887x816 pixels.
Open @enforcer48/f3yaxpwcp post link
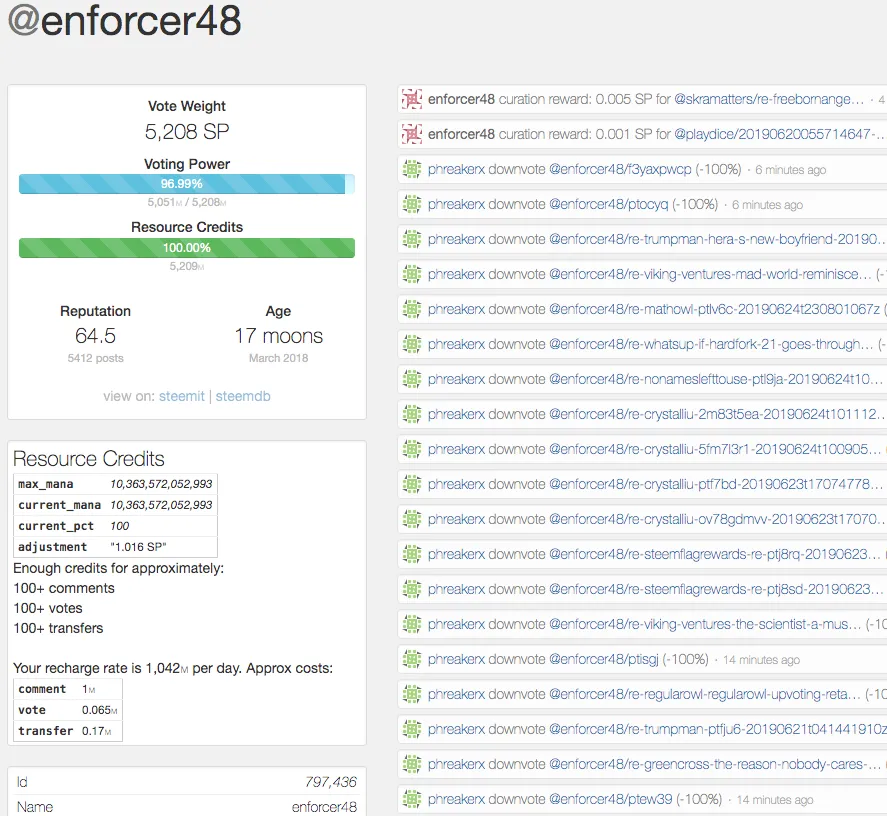click(620, 169)
